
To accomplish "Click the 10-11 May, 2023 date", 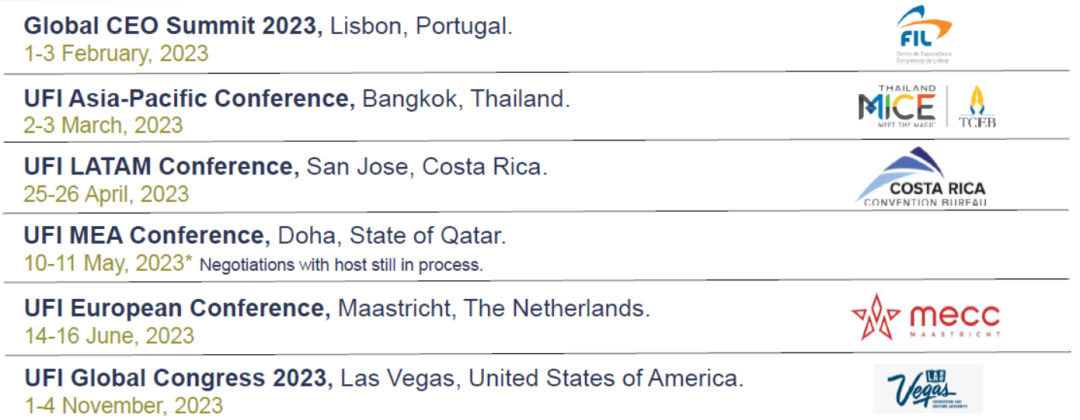I will 104,264.
